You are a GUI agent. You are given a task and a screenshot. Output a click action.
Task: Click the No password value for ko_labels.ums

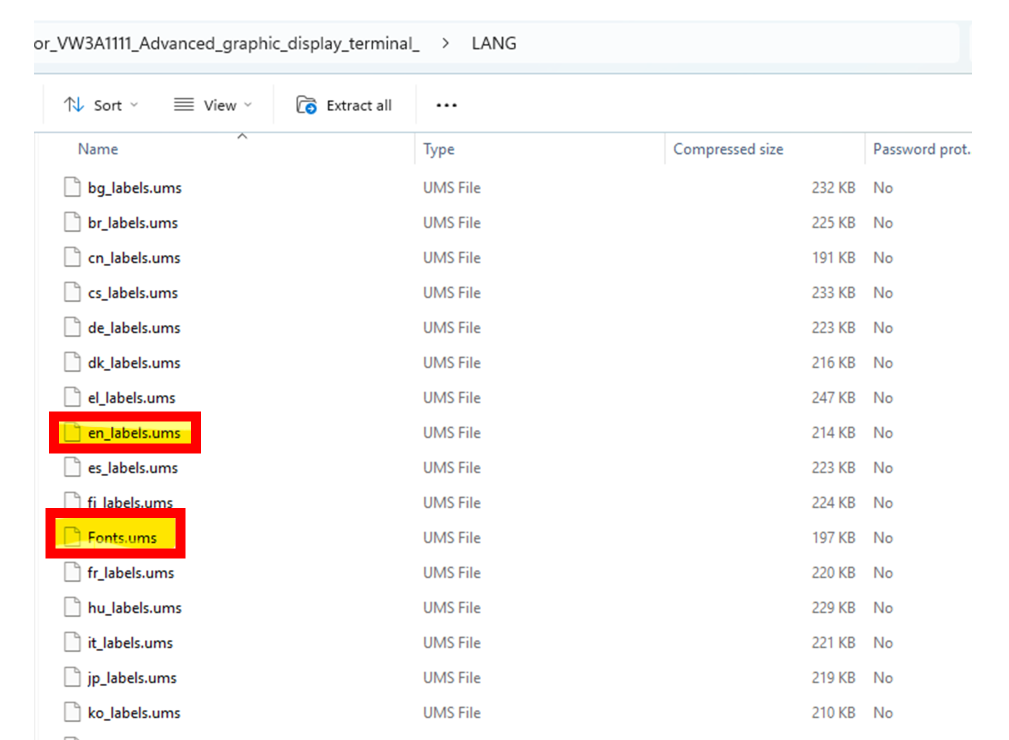click(x=883, y=712)
